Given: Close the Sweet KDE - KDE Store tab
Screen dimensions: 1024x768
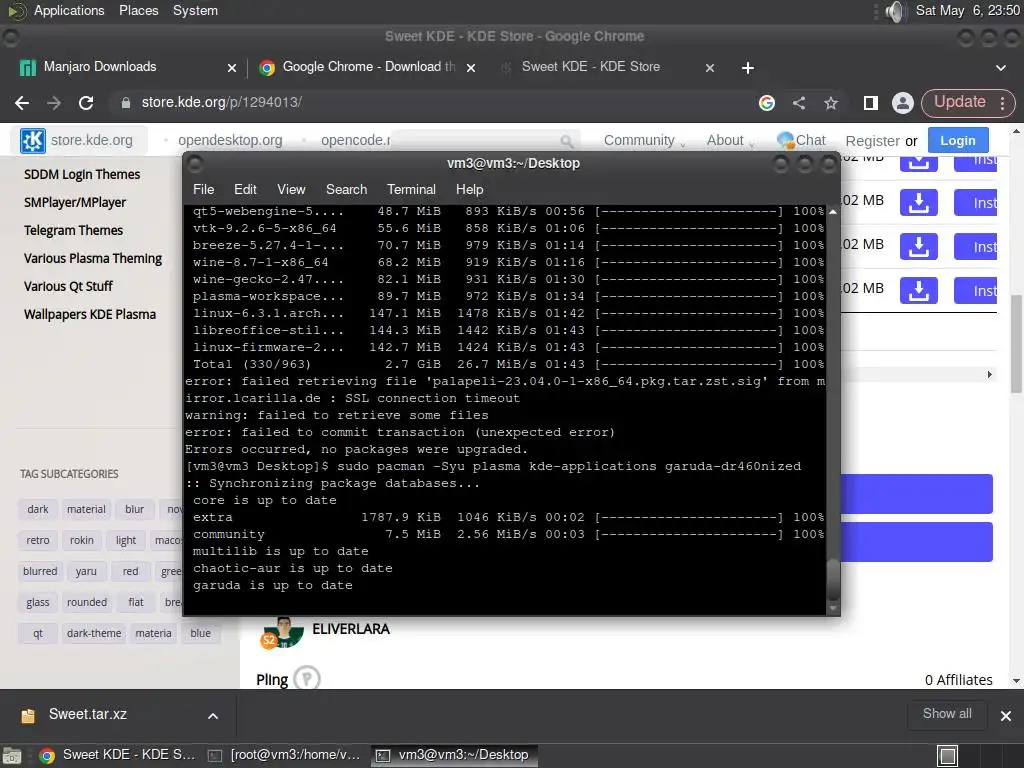Looking at the screenshot, I should click(x=710, y=68).
